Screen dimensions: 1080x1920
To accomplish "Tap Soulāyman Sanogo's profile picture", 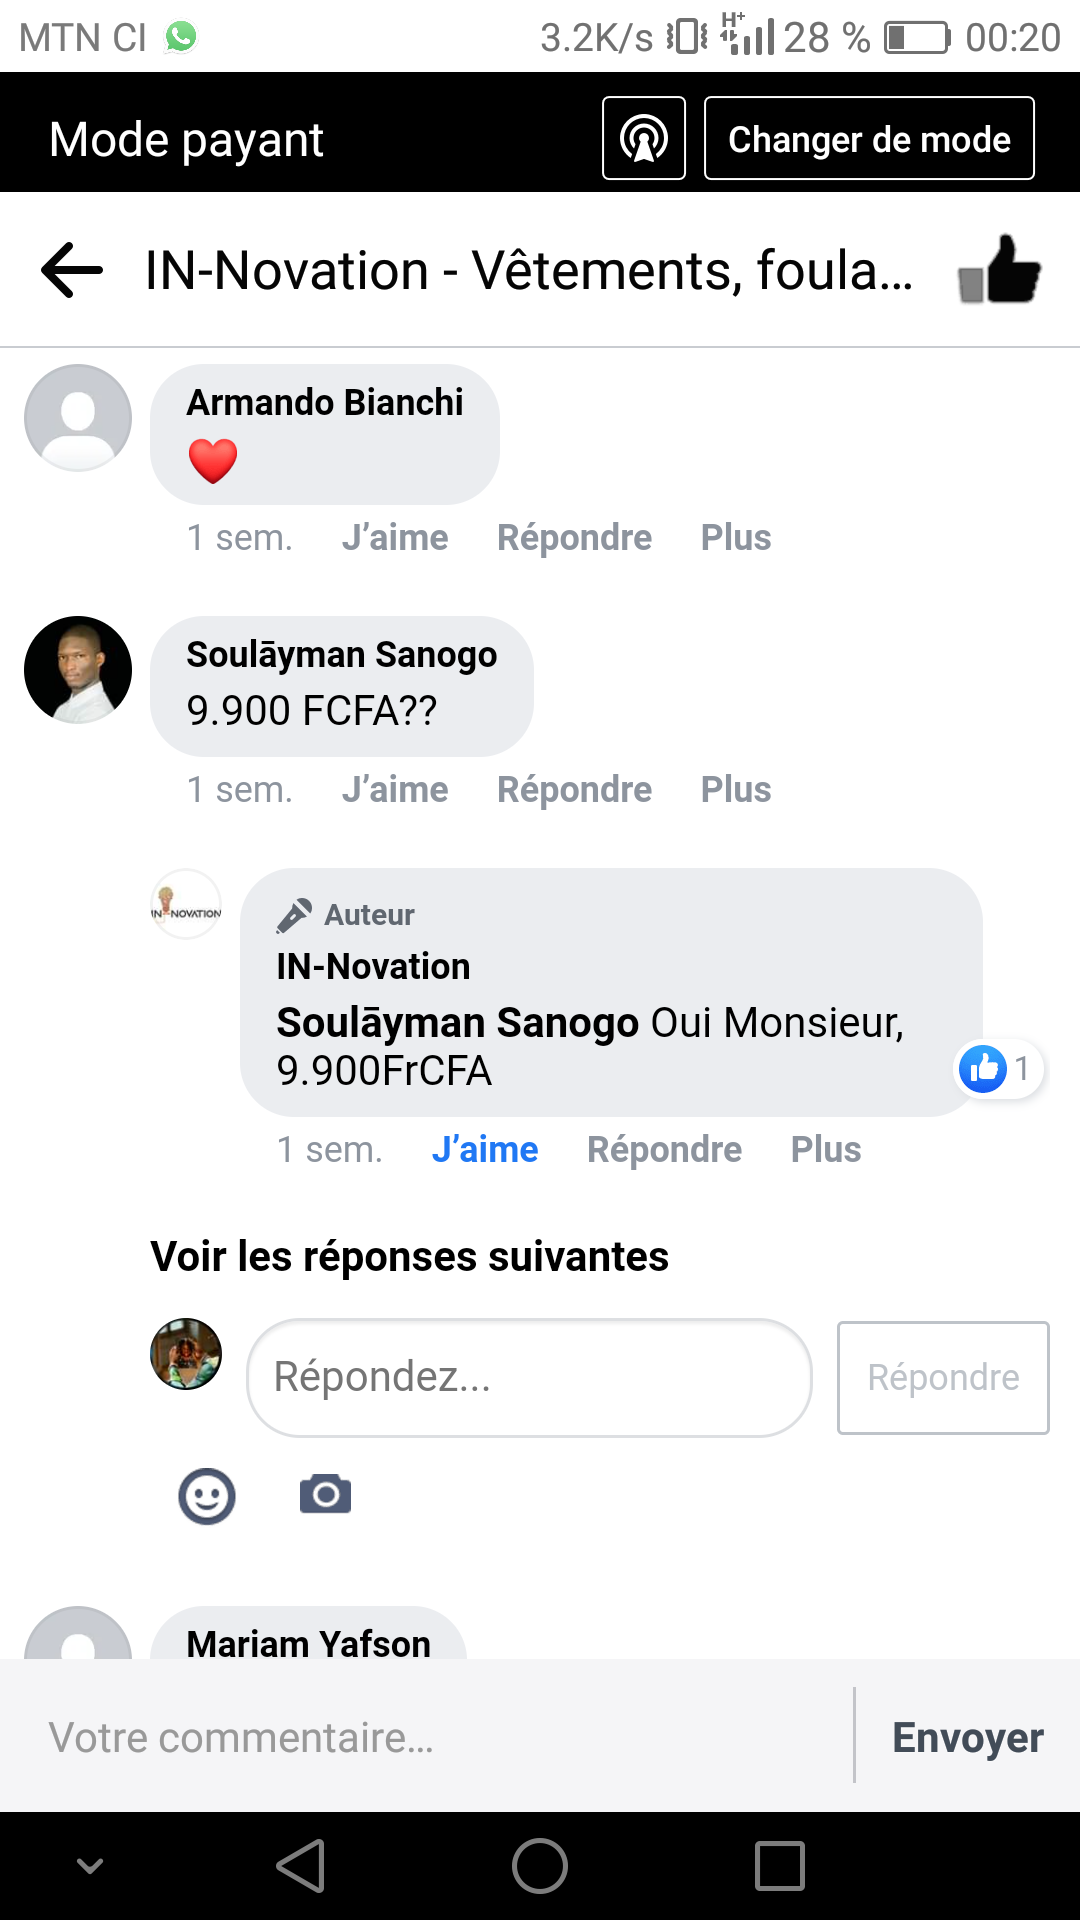I will point(78,670).
